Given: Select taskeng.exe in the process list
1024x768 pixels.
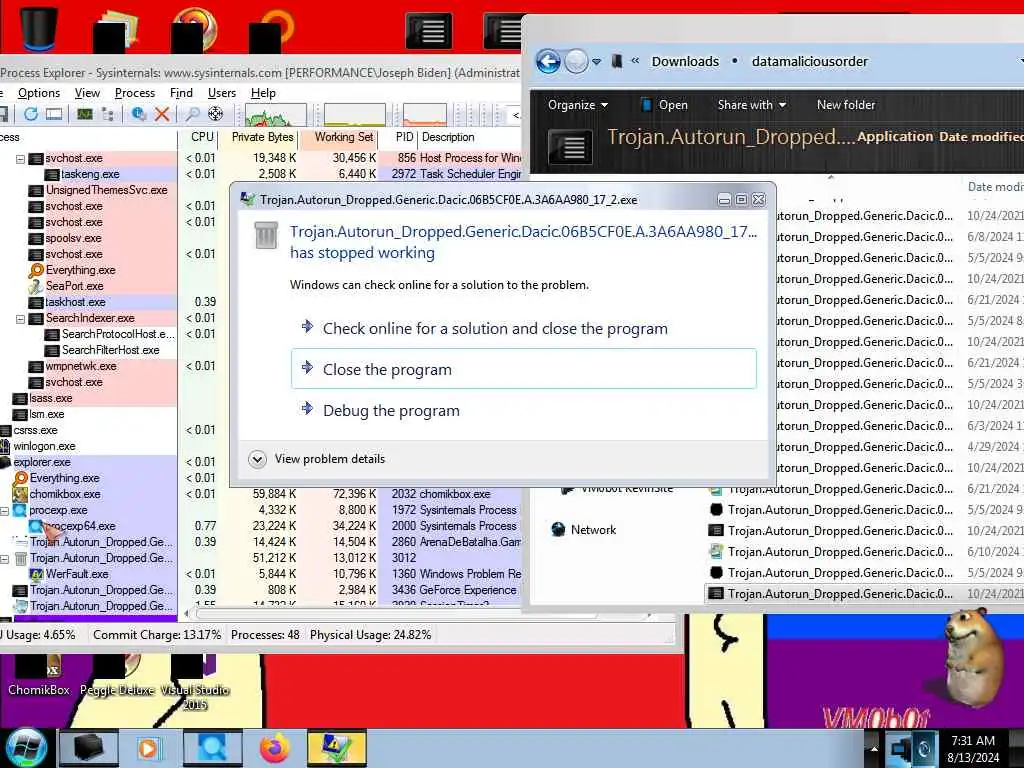Looking at the screenshot, I should tap(89, 174).
